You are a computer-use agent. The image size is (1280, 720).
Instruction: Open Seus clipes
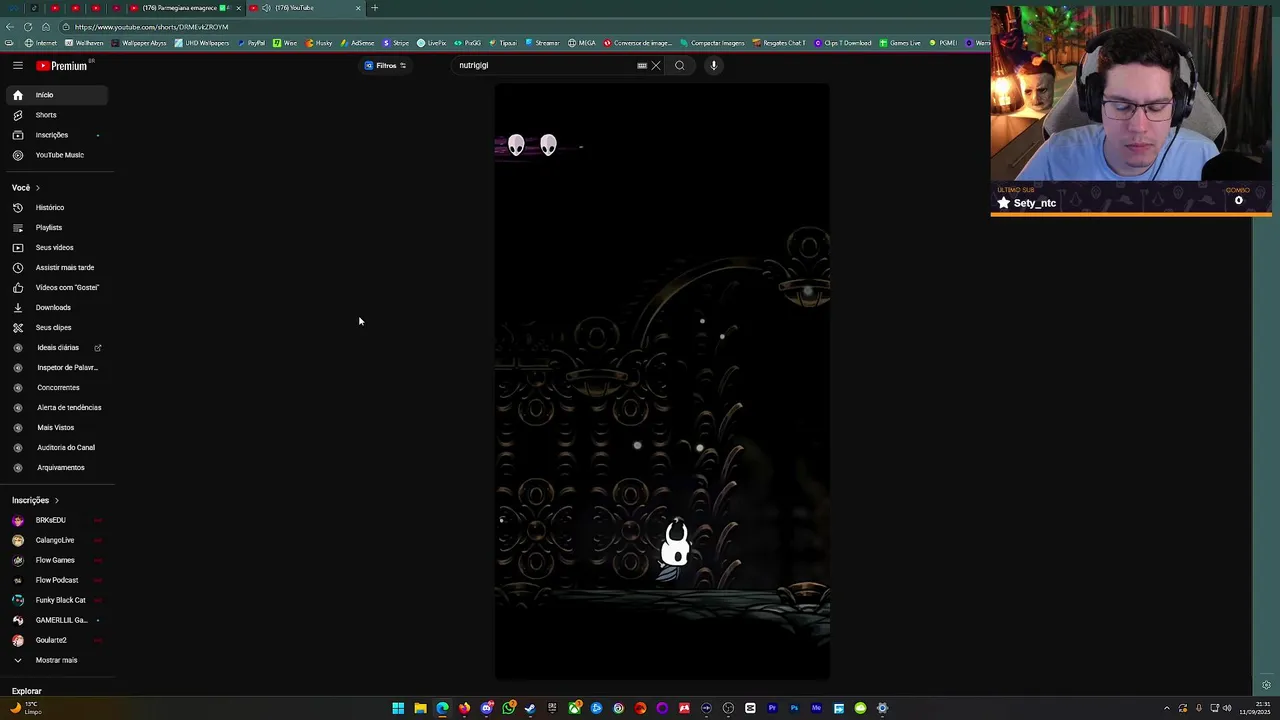pos(55,328)
